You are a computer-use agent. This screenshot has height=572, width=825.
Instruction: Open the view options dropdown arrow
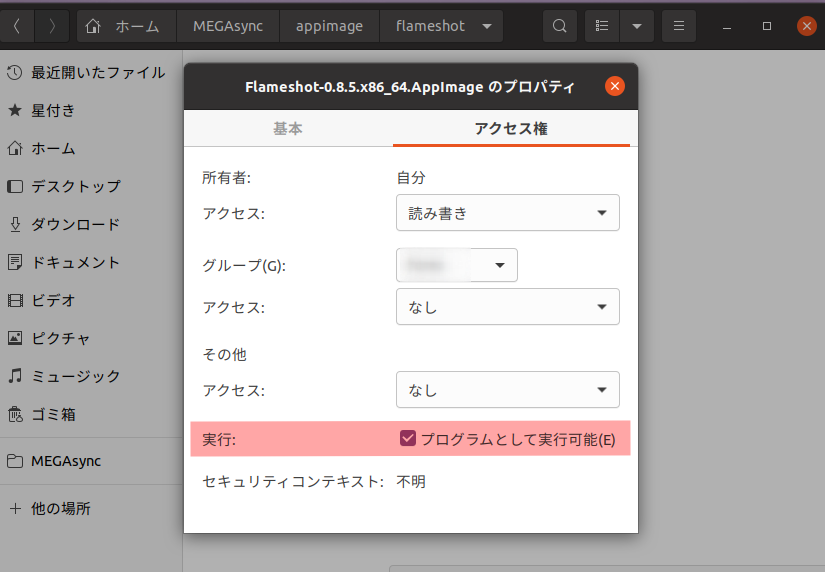637,26
